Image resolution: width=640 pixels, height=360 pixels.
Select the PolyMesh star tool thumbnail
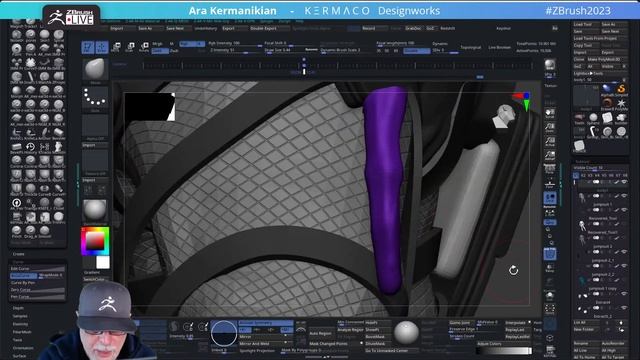[621, 103]
